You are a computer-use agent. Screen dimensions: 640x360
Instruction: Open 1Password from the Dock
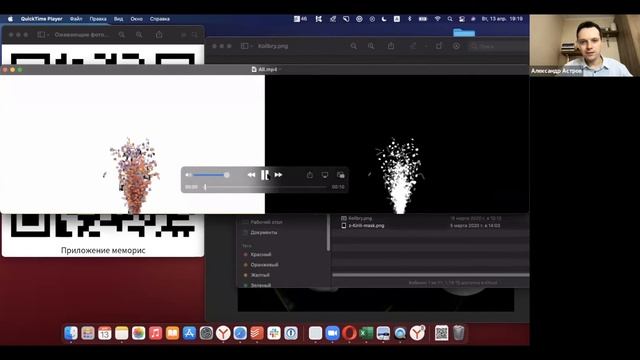[x=291, y=333]
